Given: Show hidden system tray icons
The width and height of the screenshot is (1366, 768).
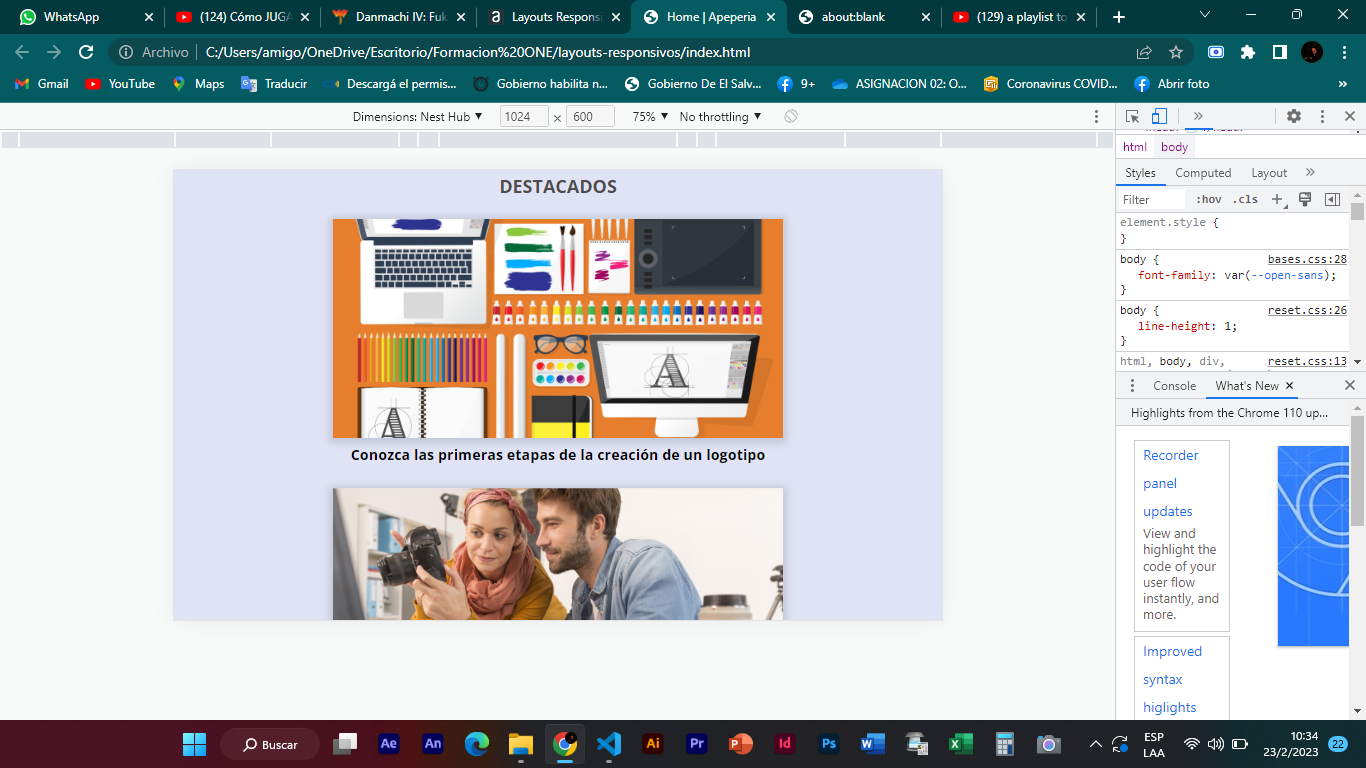Looking at the screenshot, I should (x=1096, y=744).
